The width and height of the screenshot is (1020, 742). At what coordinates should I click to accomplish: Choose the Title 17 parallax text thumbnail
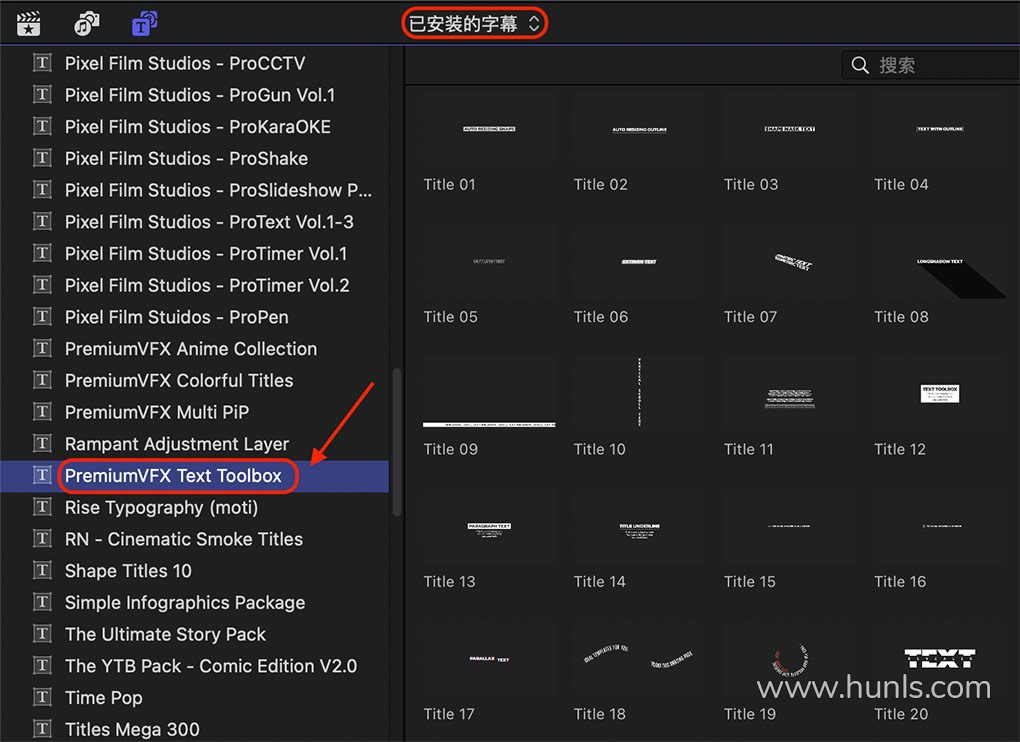[489, 659]
